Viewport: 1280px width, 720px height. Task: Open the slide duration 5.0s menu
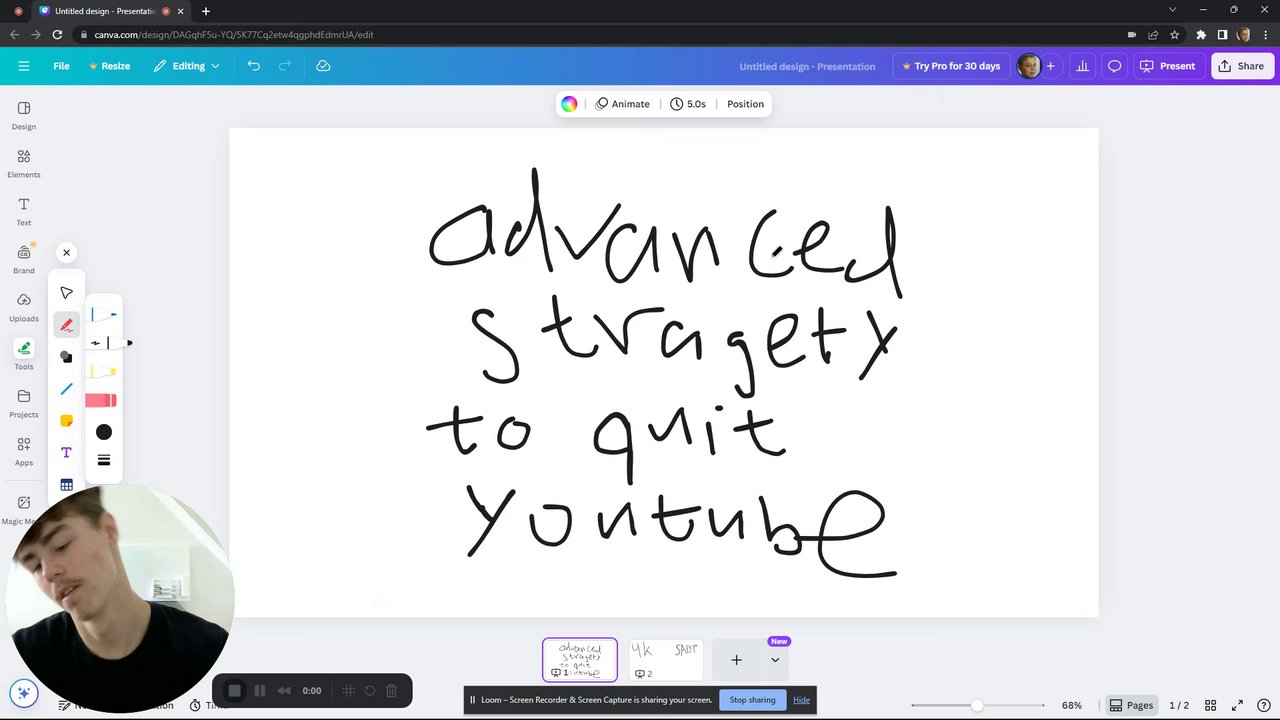[x=688, y=104]
